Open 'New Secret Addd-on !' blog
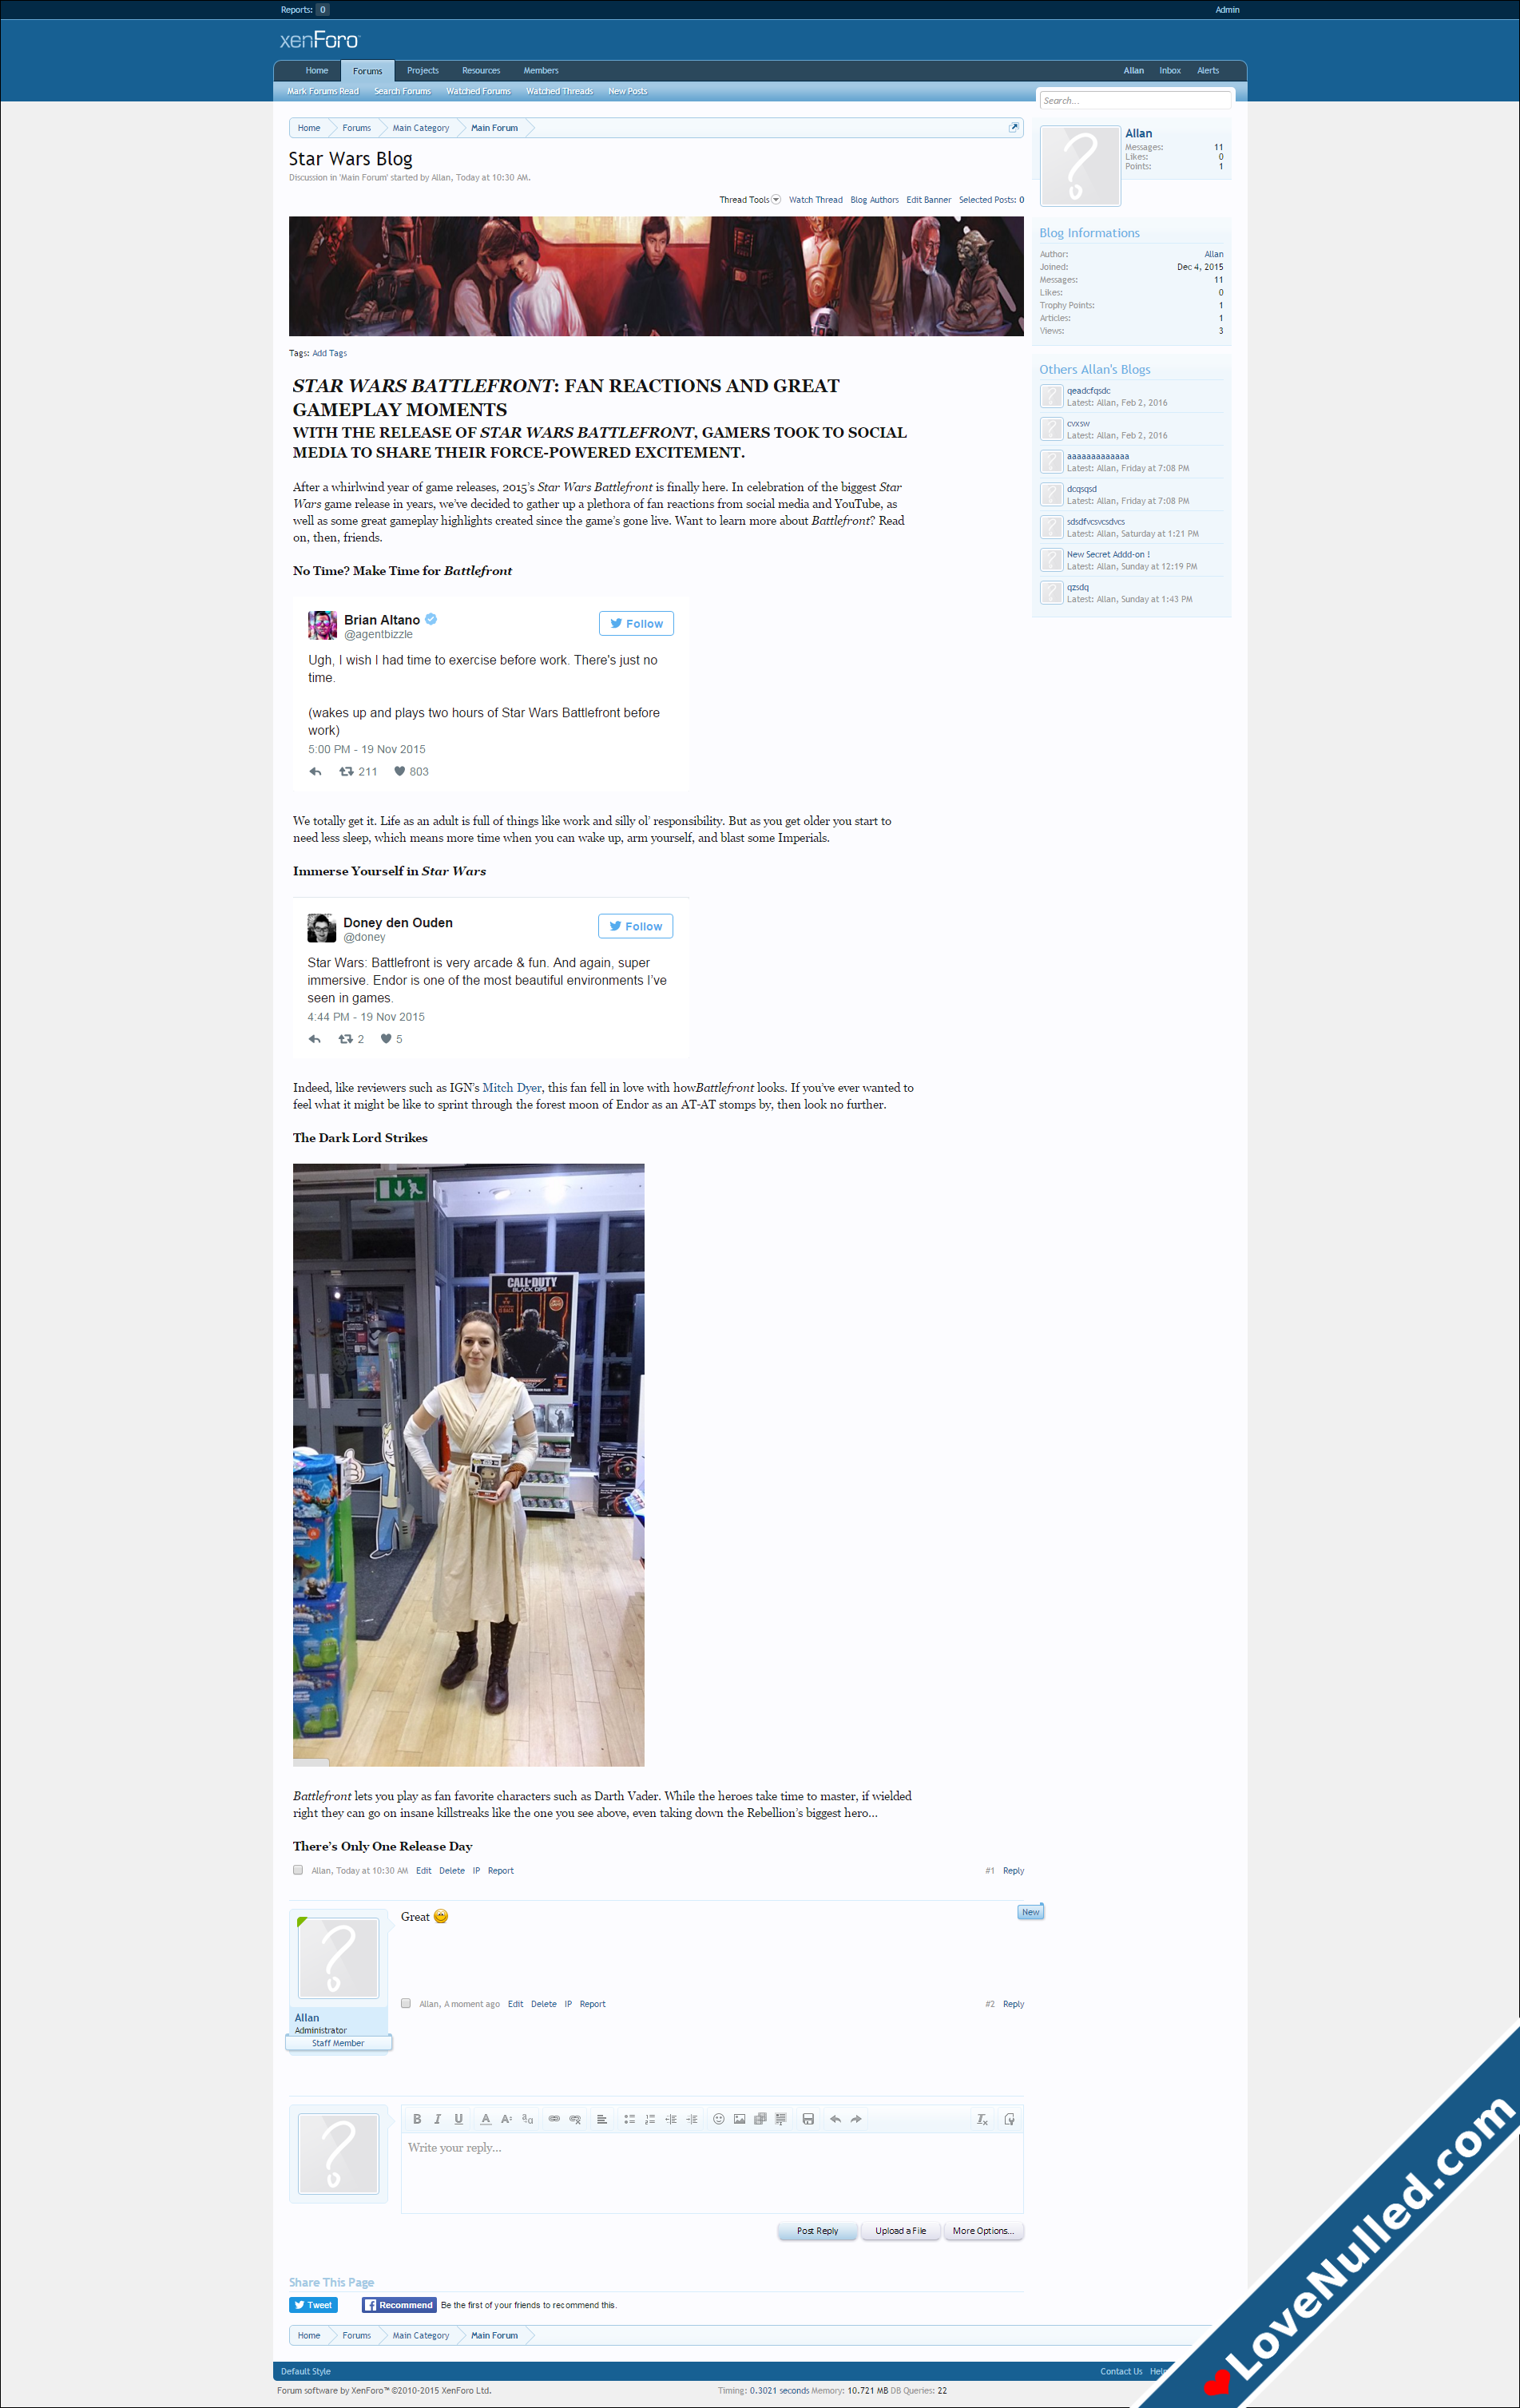Viewport: 1520px width, 2408px height. pyautogui.click(x=1108, y=554)
